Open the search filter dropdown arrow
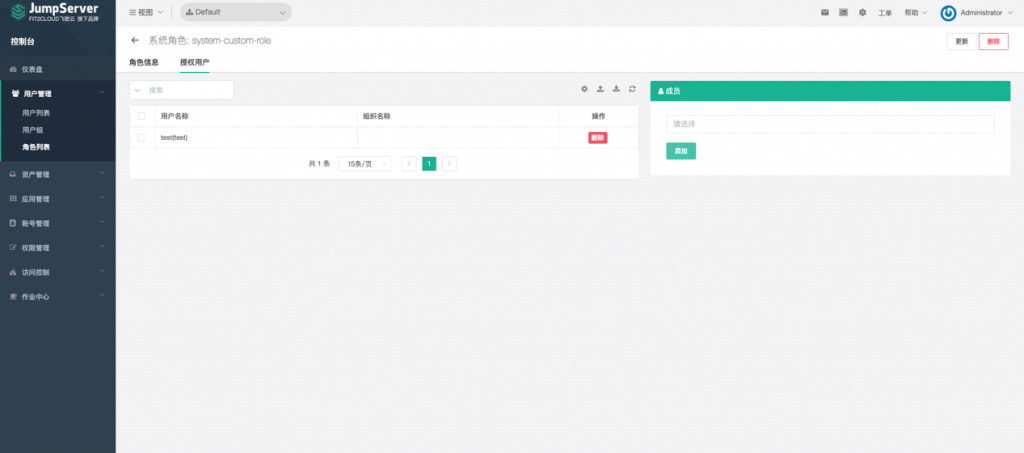Image resolution: width=1024 pixels, height=453 pixels. tap(137, 90)
